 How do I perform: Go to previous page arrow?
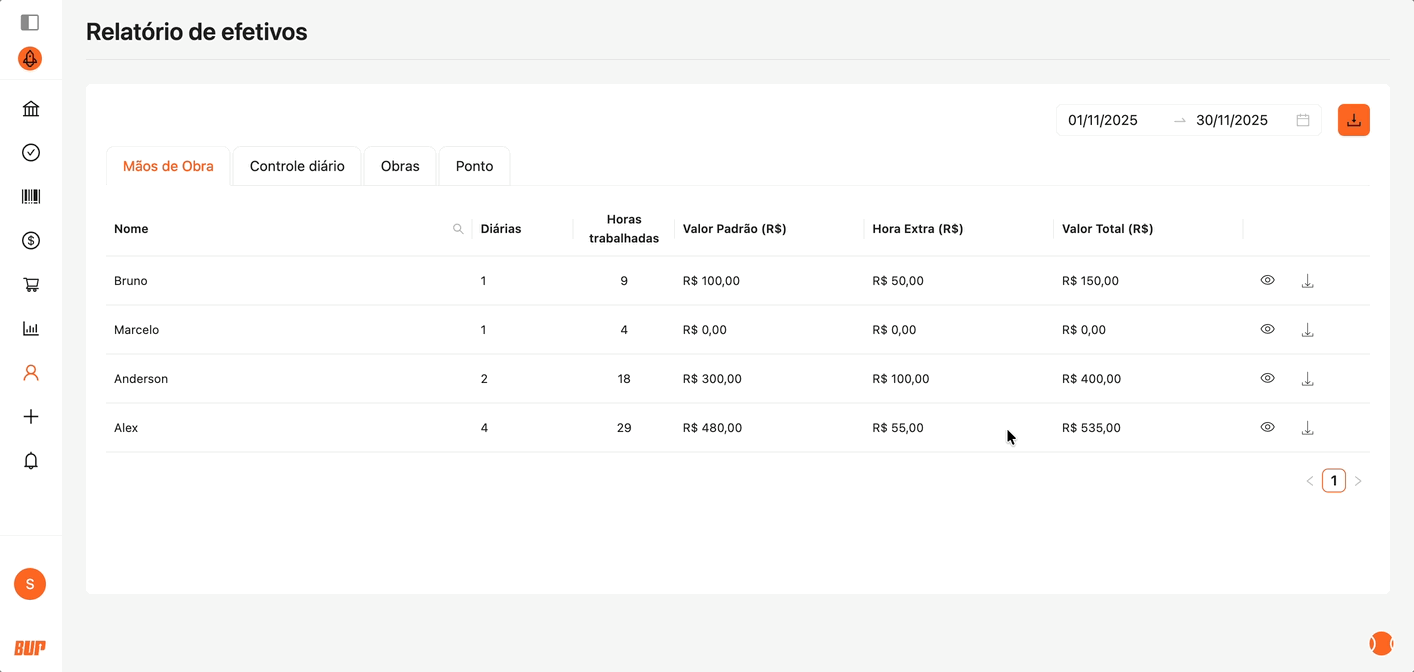point(1310,481)
